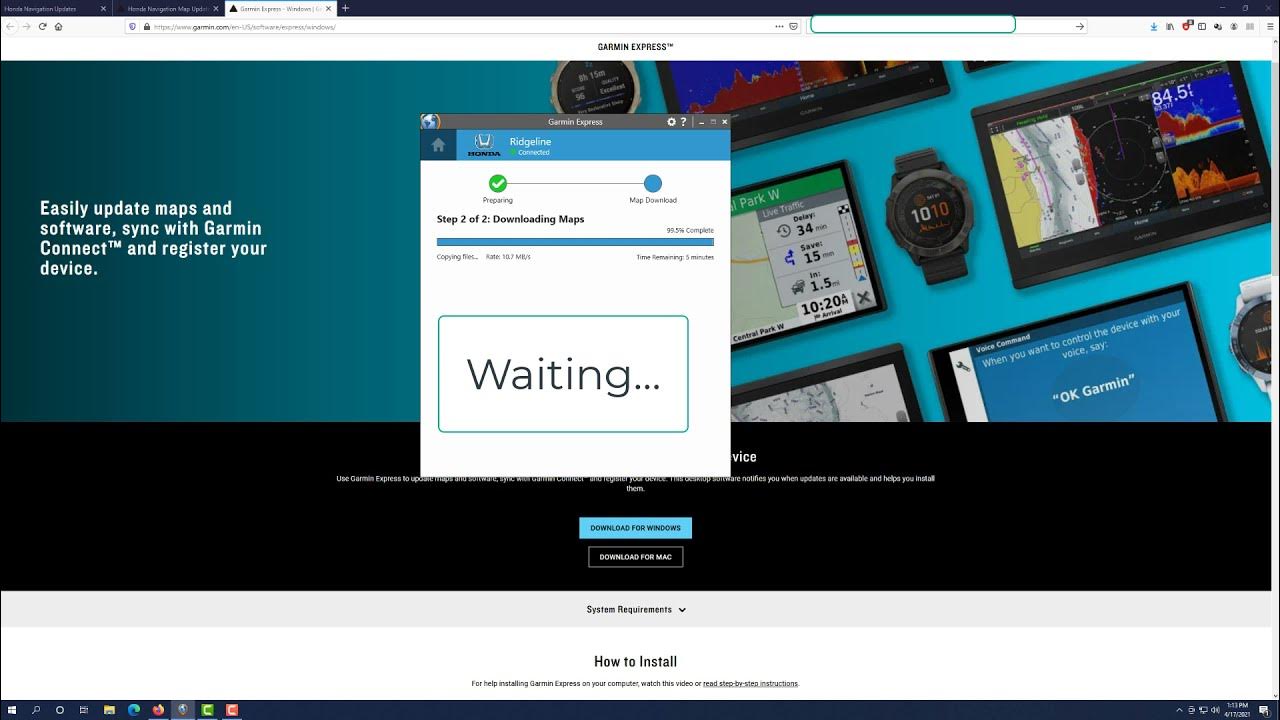Click the green Preparing checkmark step
1280x720 pixels.
498,183
